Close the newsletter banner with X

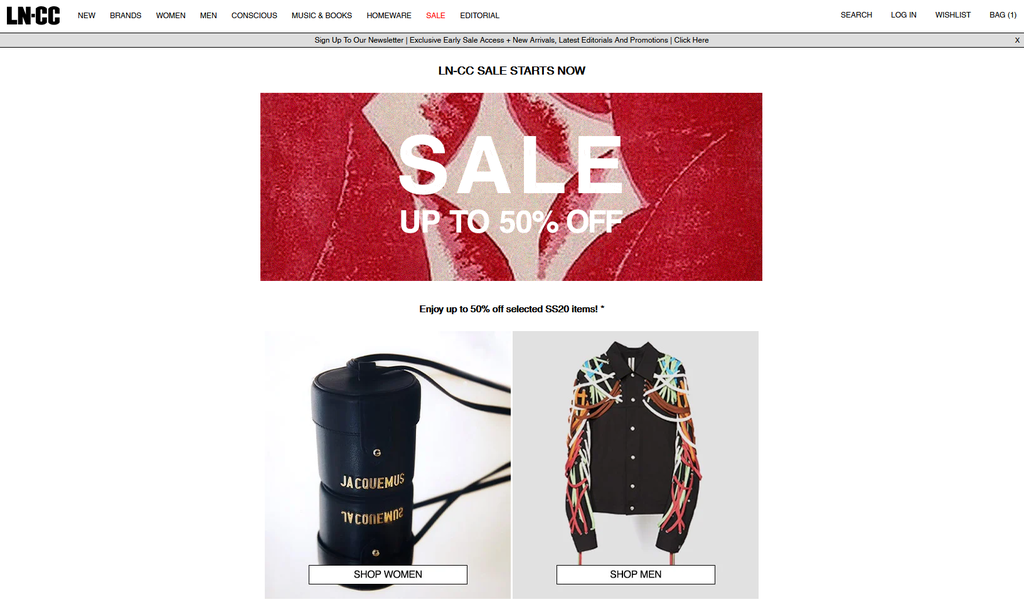click(x=1017, y=40)
